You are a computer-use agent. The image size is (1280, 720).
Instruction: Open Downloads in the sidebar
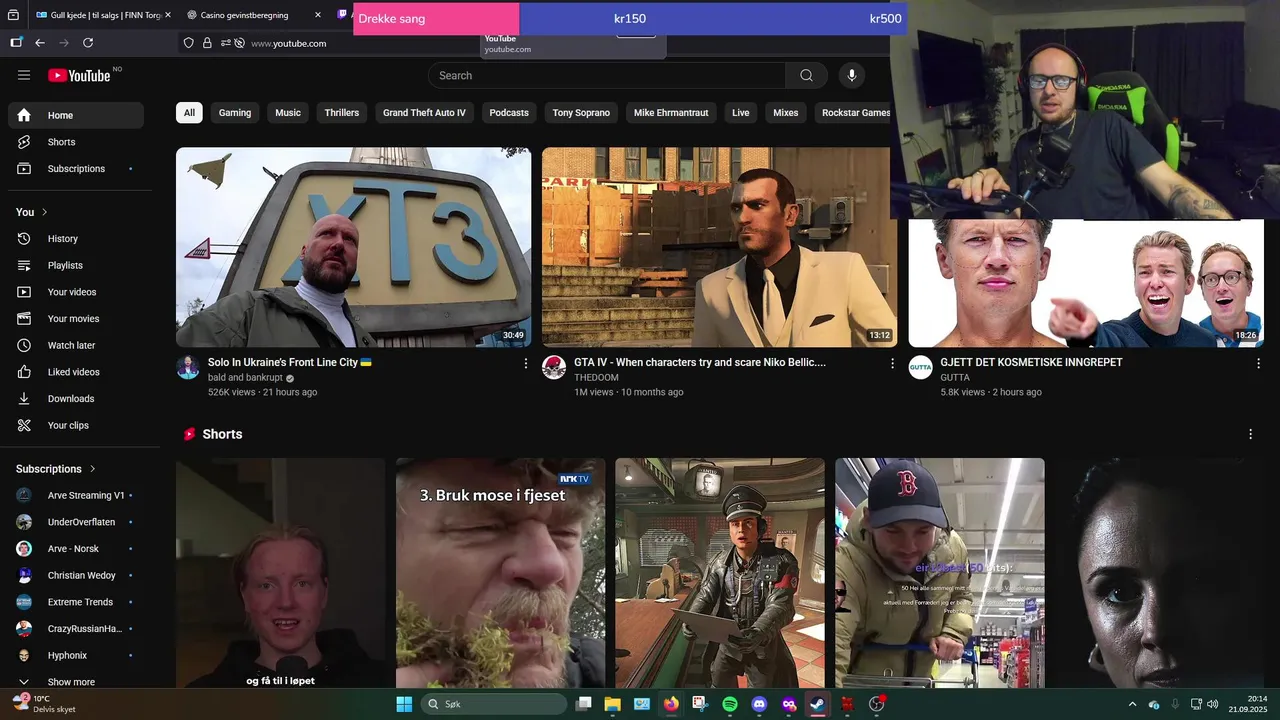[76, 399]
